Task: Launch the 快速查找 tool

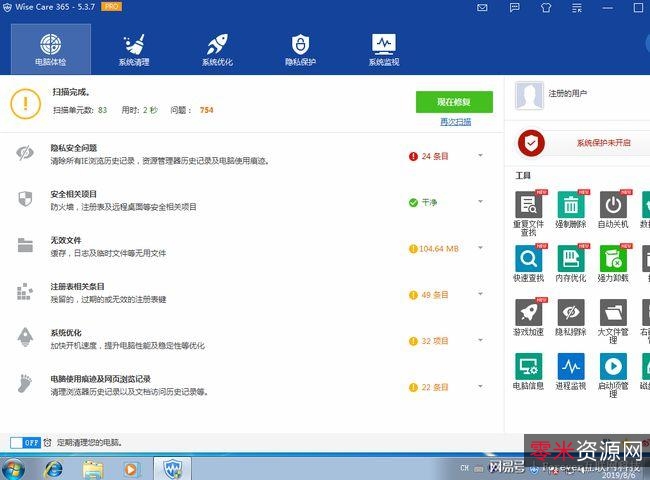Action: click(x=529, y=263)
